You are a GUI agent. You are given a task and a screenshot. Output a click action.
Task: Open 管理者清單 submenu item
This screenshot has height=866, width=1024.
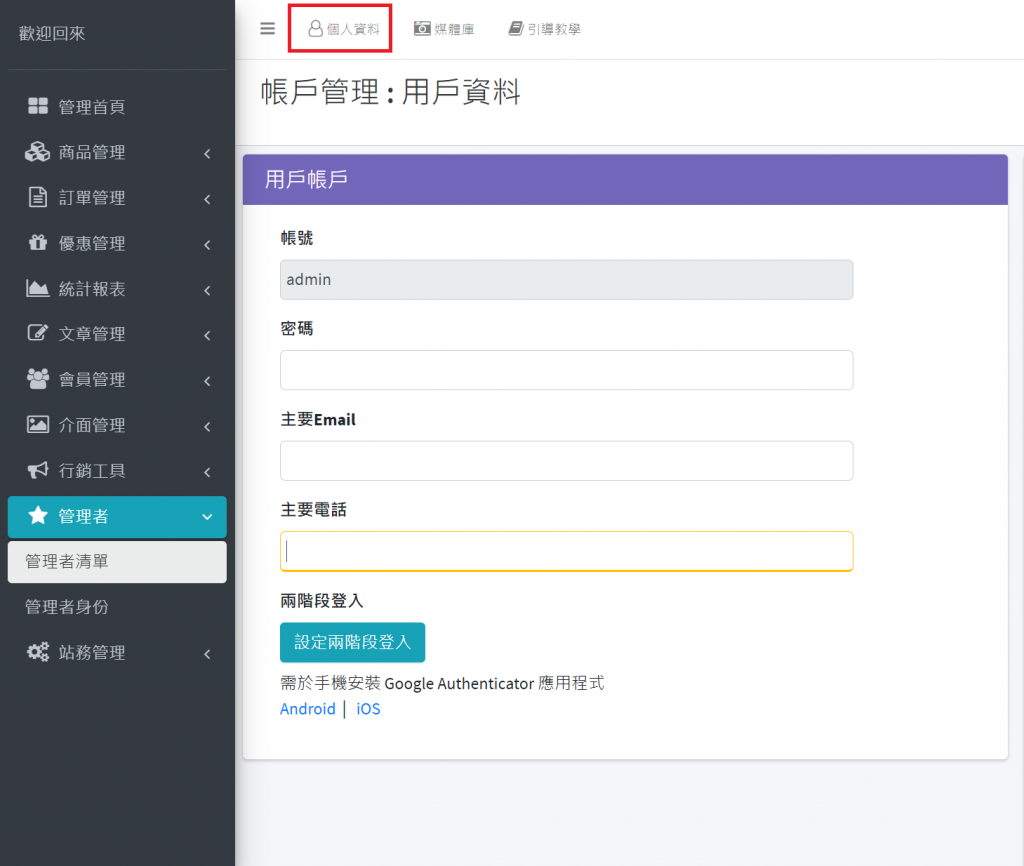tap(117, 562)
